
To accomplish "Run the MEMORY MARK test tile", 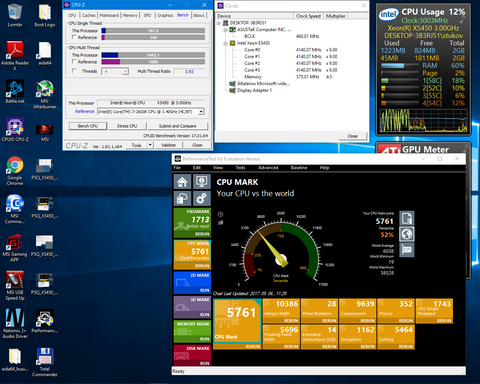I will (192, 331).
